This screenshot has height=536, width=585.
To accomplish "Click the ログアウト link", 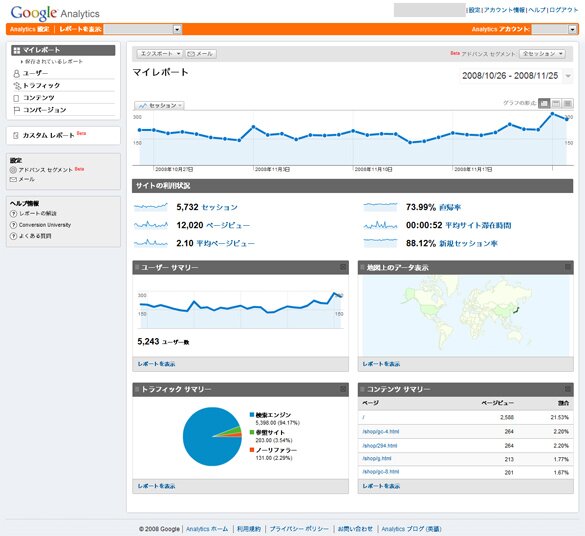I will click(x=564, y=10).
